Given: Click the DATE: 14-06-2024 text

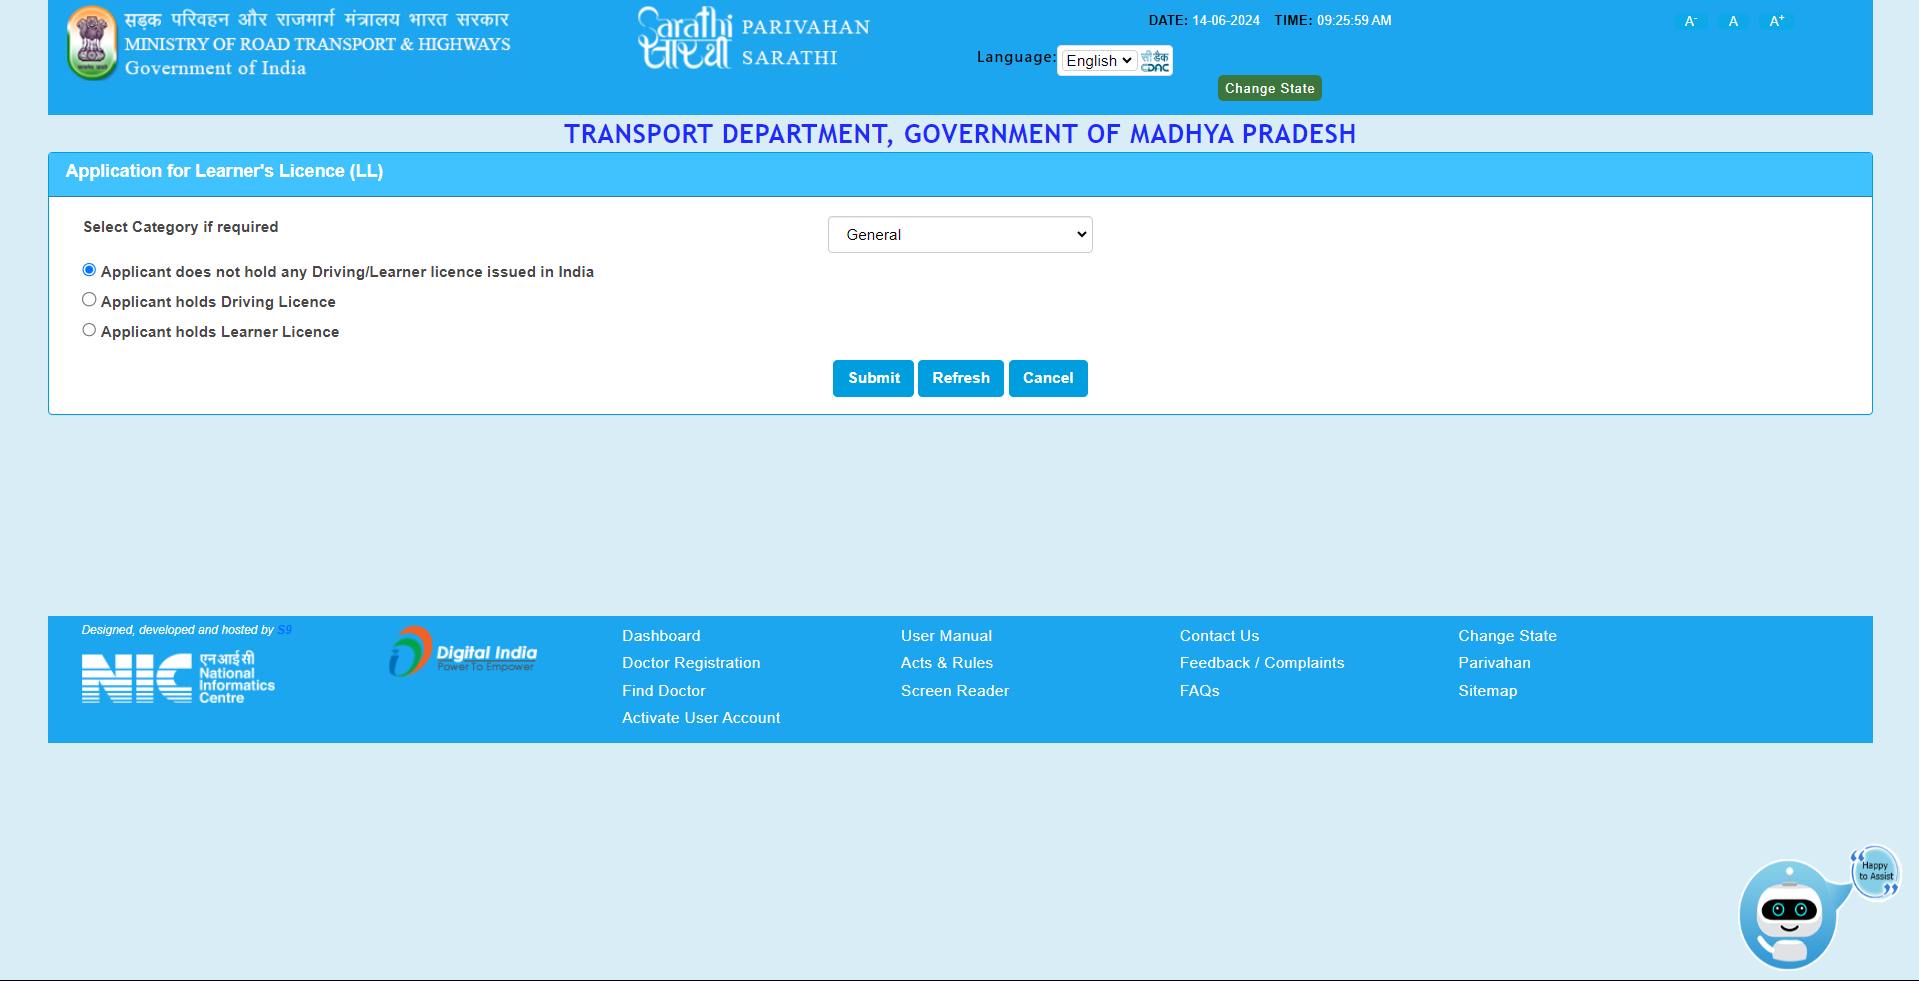Looking at the screenshot, I should point(1204,20).
